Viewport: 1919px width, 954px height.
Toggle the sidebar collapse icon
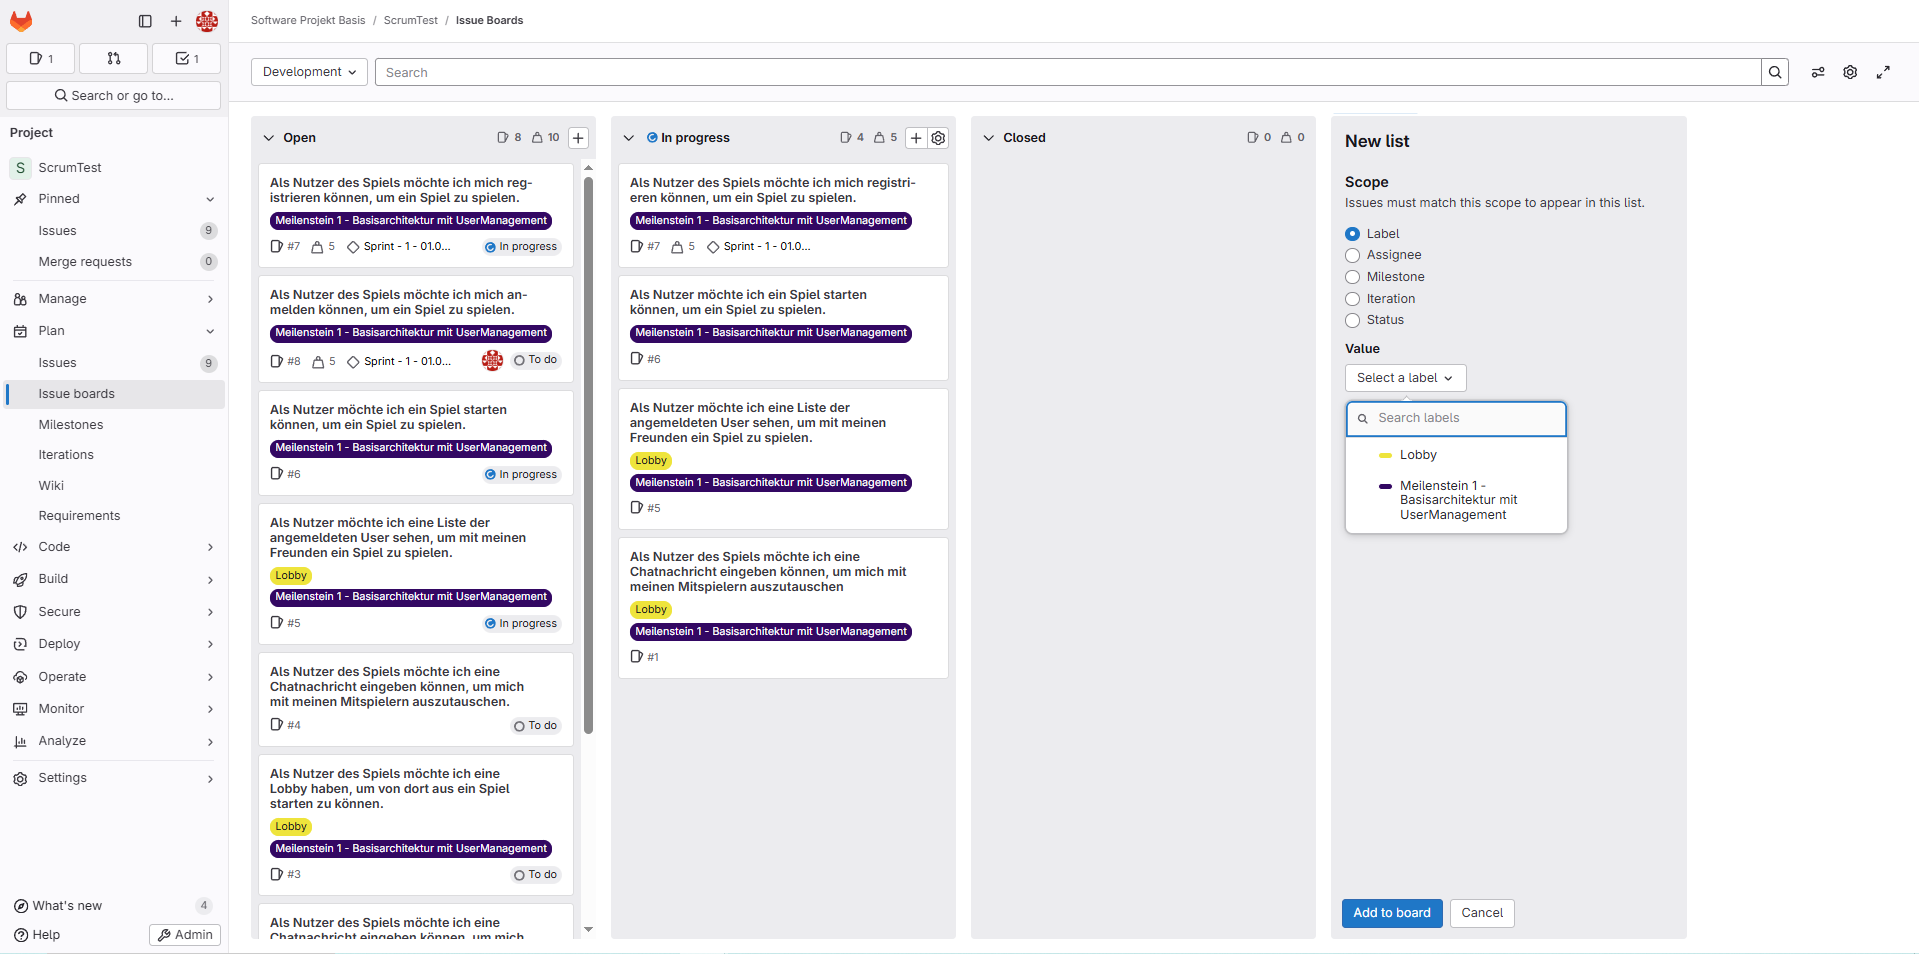tap(145, 21)
